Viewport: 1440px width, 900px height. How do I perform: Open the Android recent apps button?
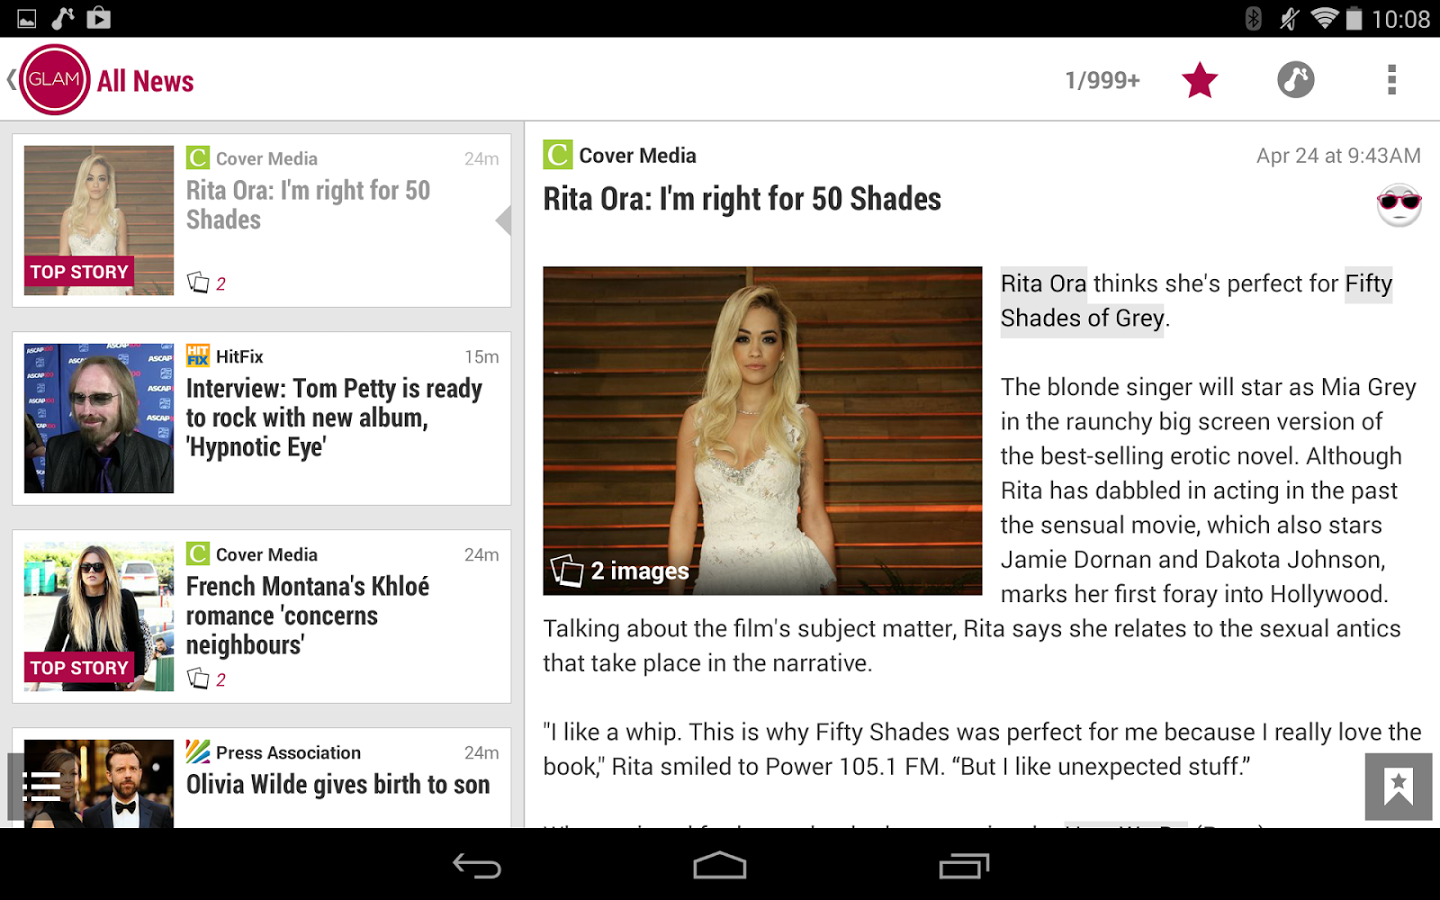[964, 865]
